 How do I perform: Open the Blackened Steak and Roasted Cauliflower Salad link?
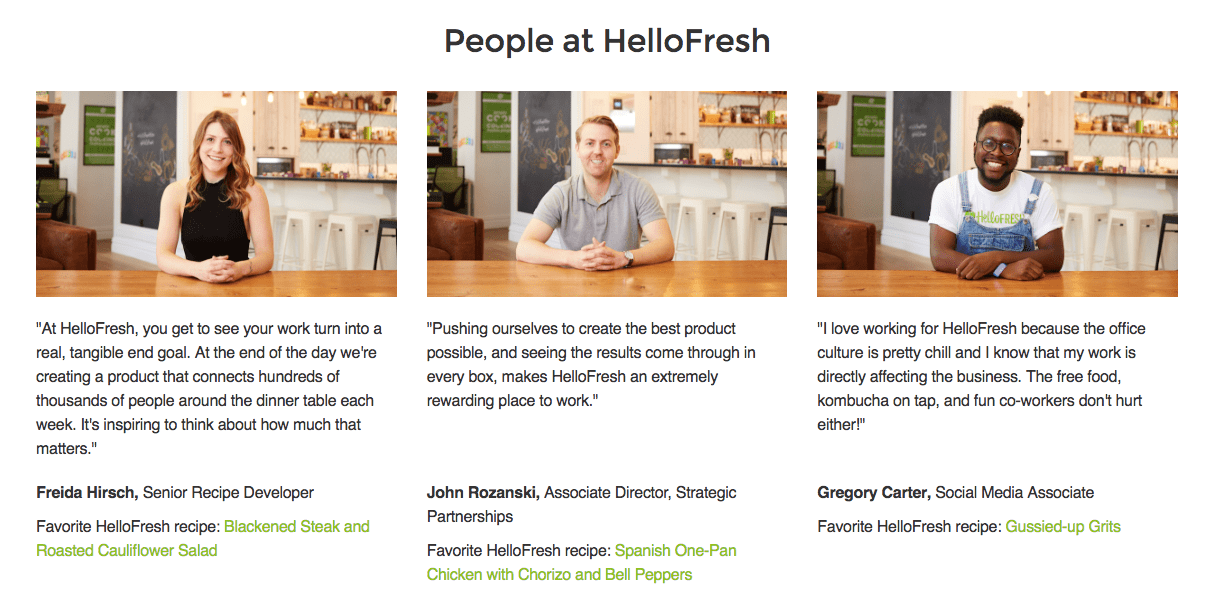point(296,526)
